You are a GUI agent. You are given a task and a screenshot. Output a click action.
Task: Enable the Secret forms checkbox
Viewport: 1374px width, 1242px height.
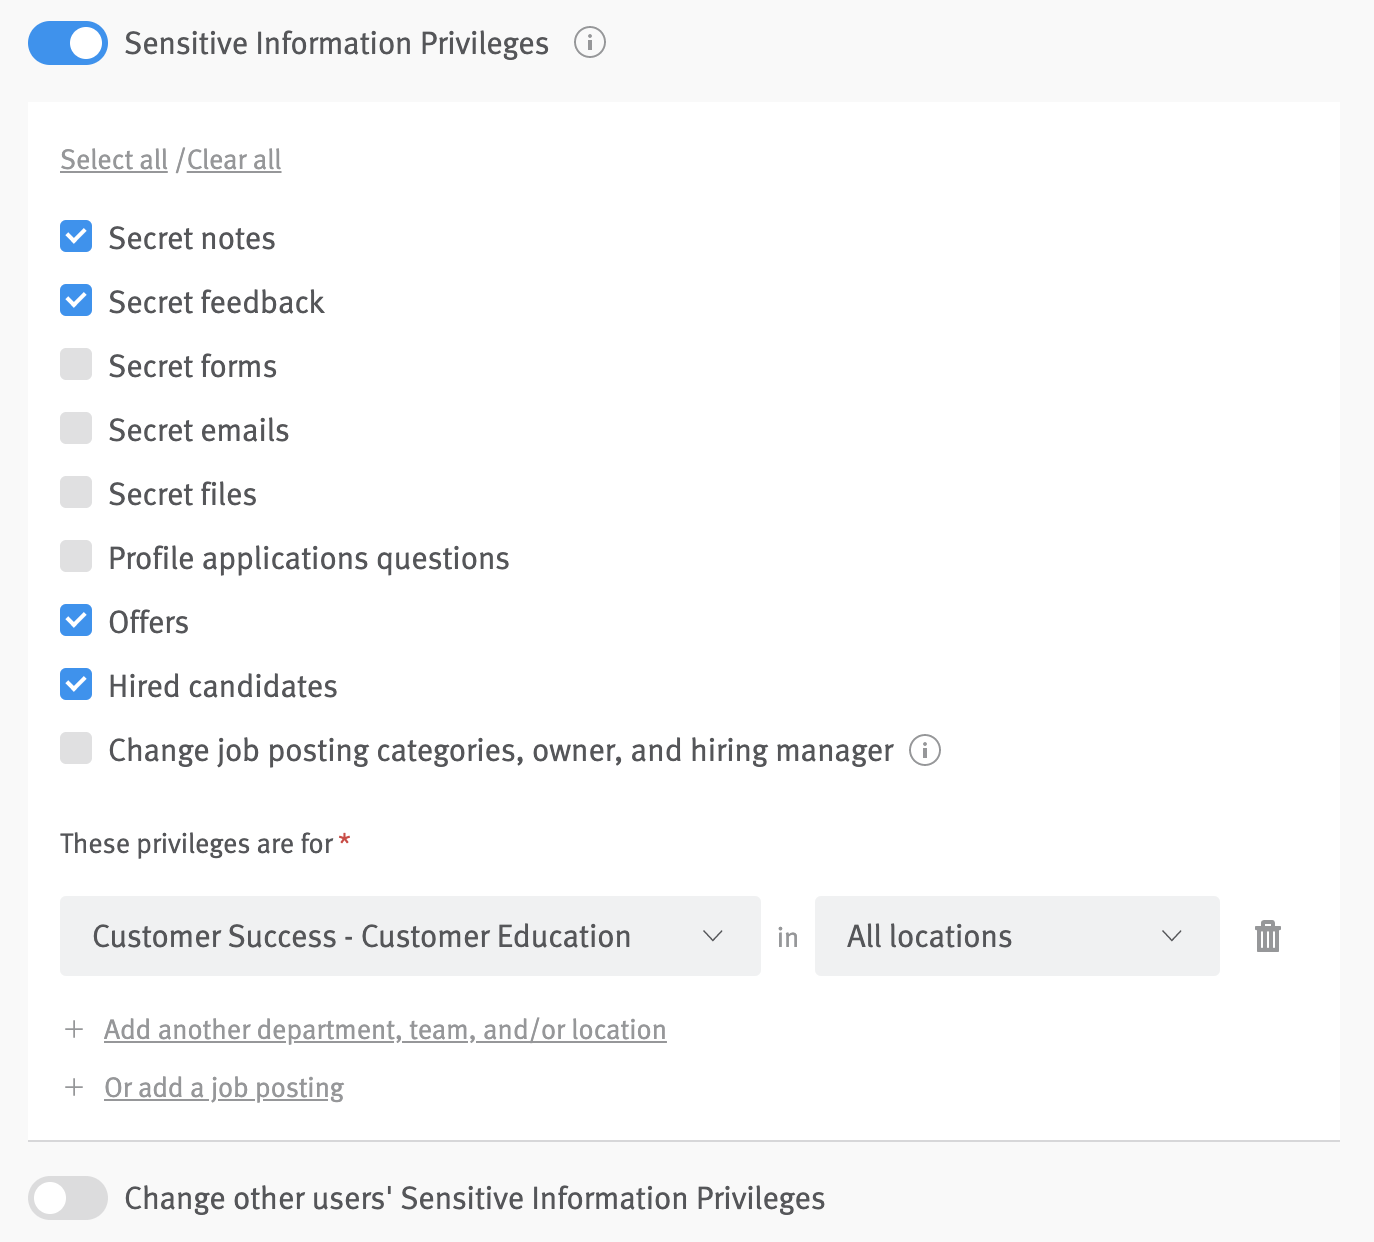tap(75, 364)
